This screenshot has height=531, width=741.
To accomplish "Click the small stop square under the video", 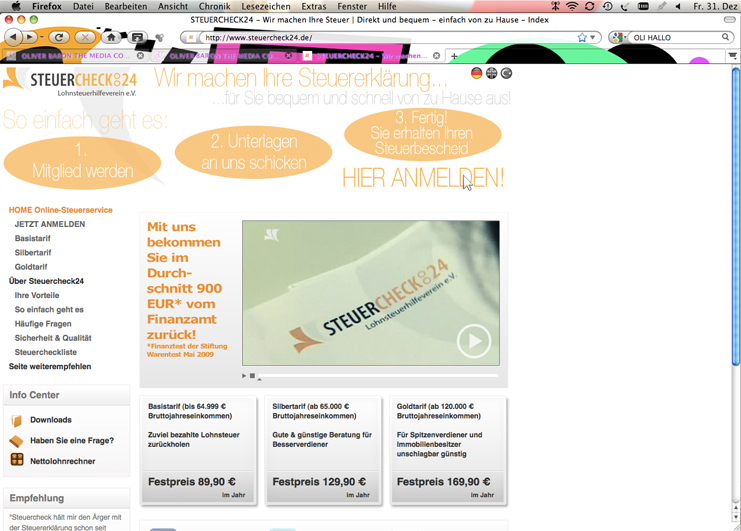I will tap(252, 376).
